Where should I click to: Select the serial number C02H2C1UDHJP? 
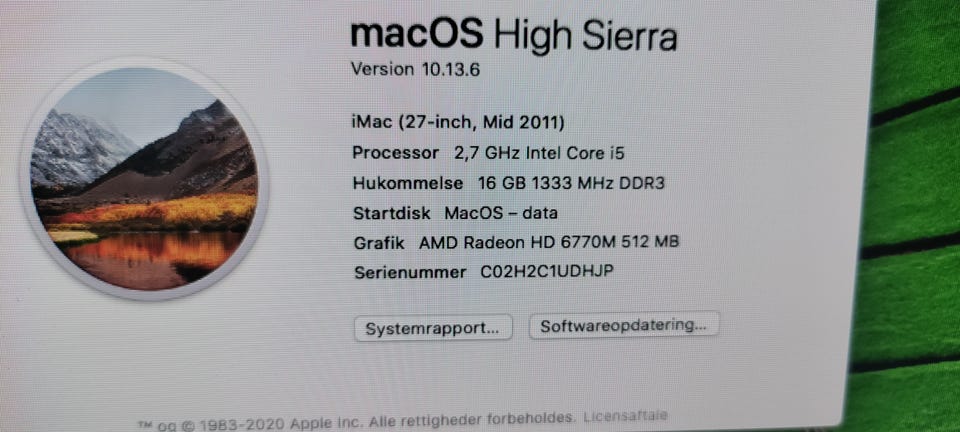click(x=547, y=271)
